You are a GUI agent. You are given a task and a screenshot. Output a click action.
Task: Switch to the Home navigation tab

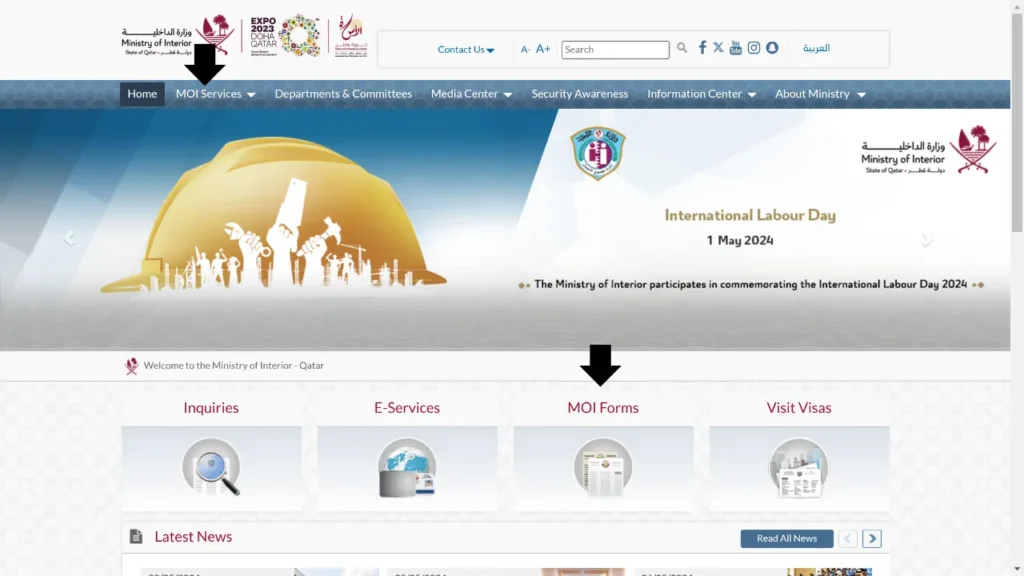coord(142,93)
